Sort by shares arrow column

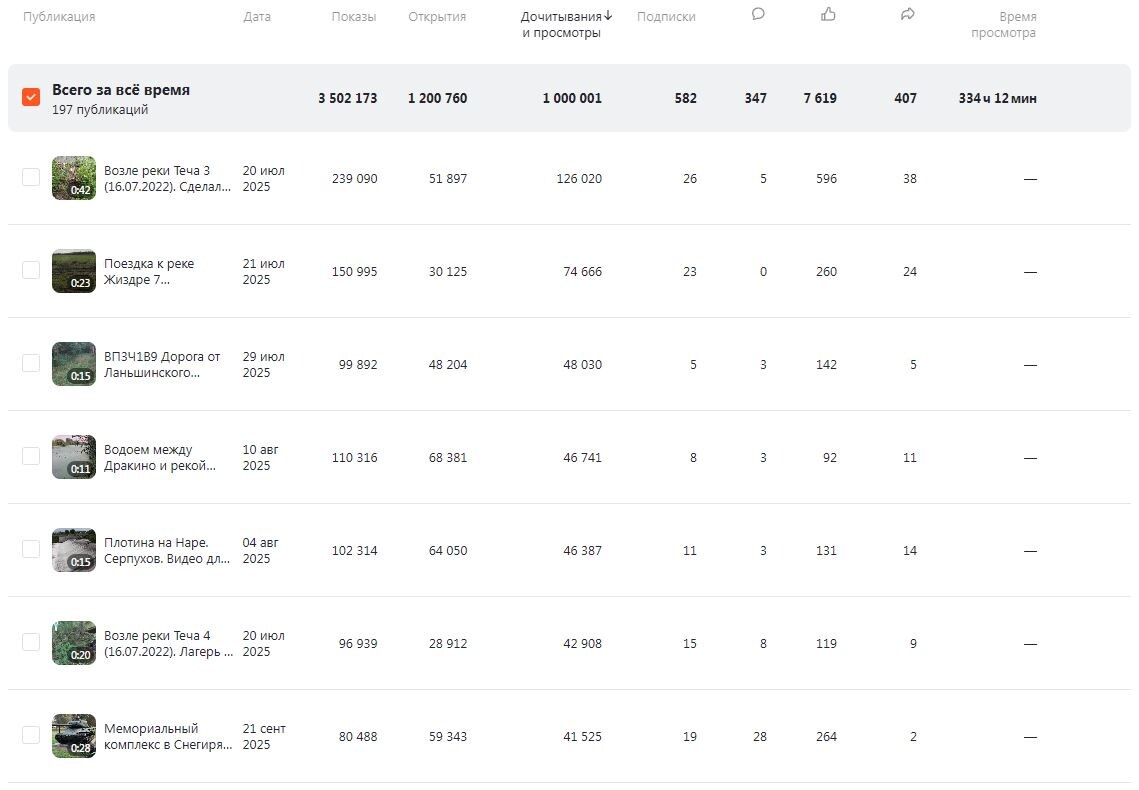point(908,15)
